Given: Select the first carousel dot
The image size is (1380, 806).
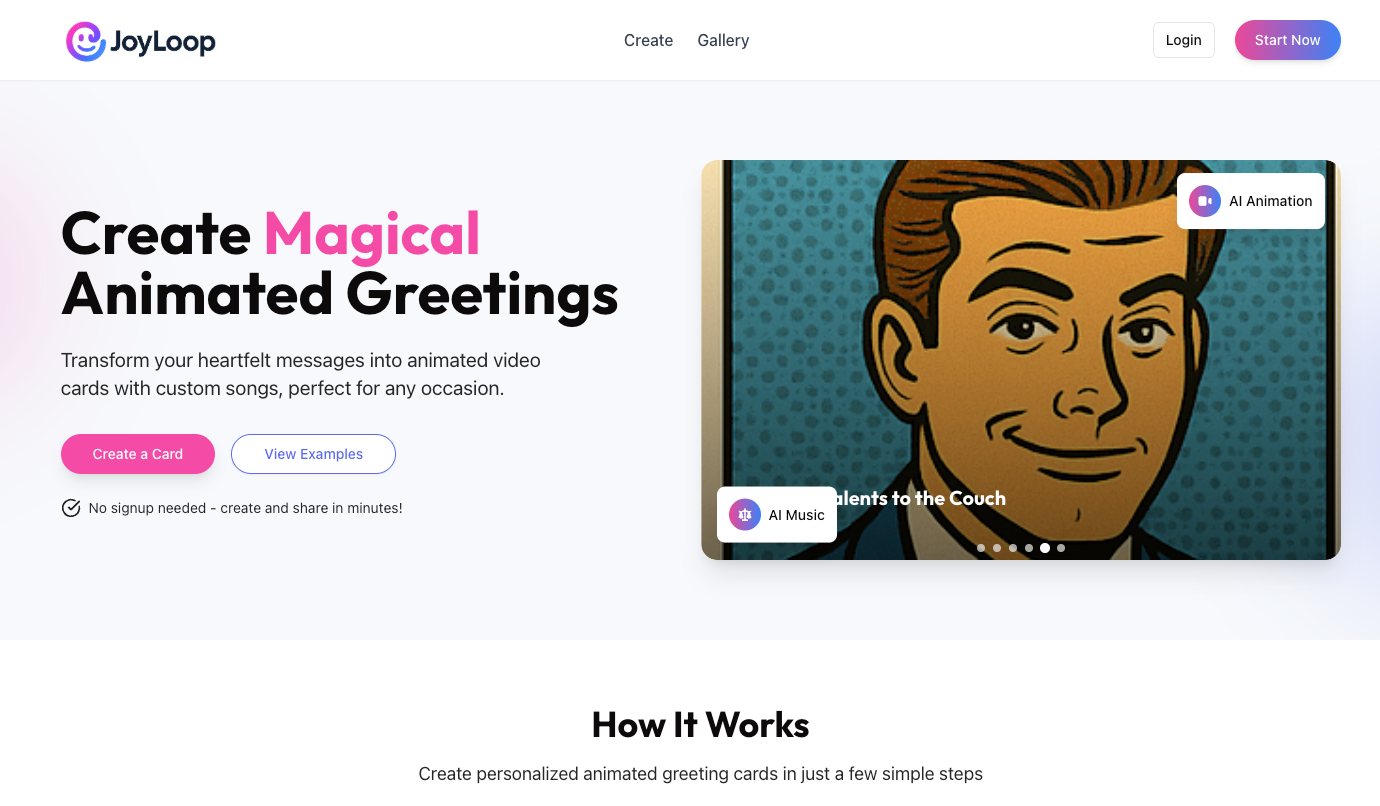Looking at the screenshot, I should pos(981,548).
